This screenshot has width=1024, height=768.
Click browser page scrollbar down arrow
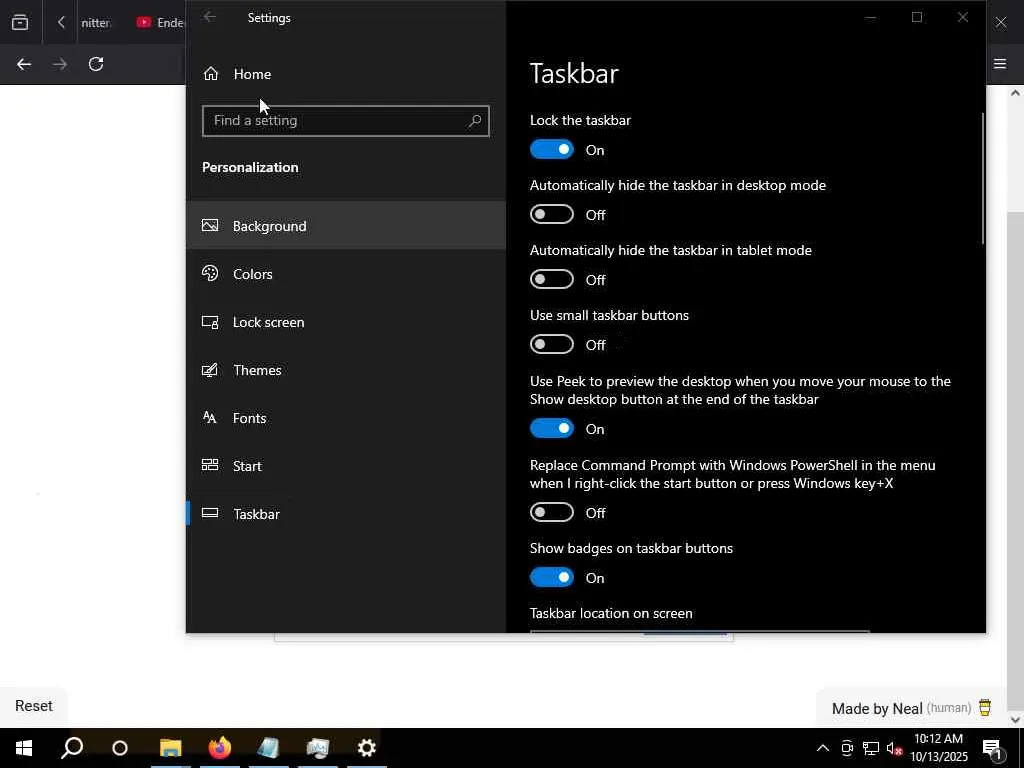[1015, 720]
